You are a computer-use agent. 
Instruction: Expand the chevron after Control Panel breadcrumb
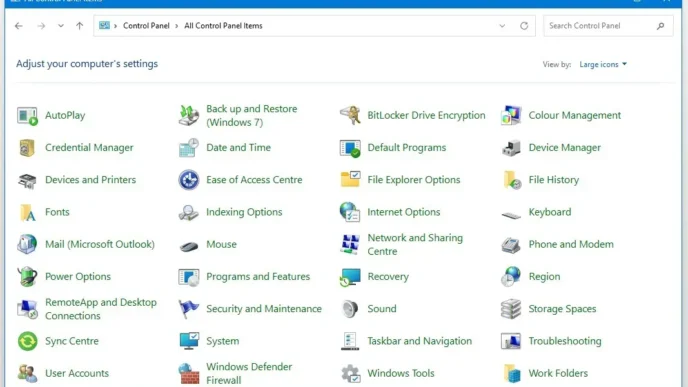177,26
